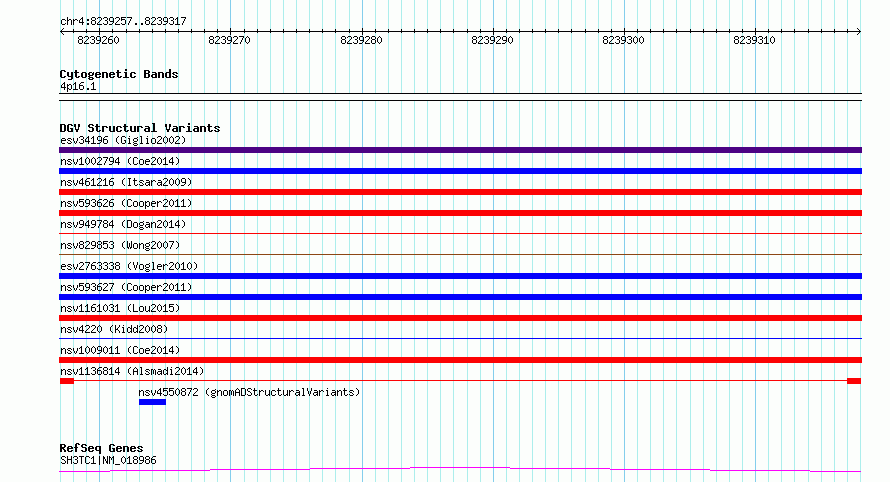Image resolution: width=890 pixels, height=482 pixels.
Task: Click the red nsv593626 variant bar
Action: pyautogui.click(x=460, y=213)
